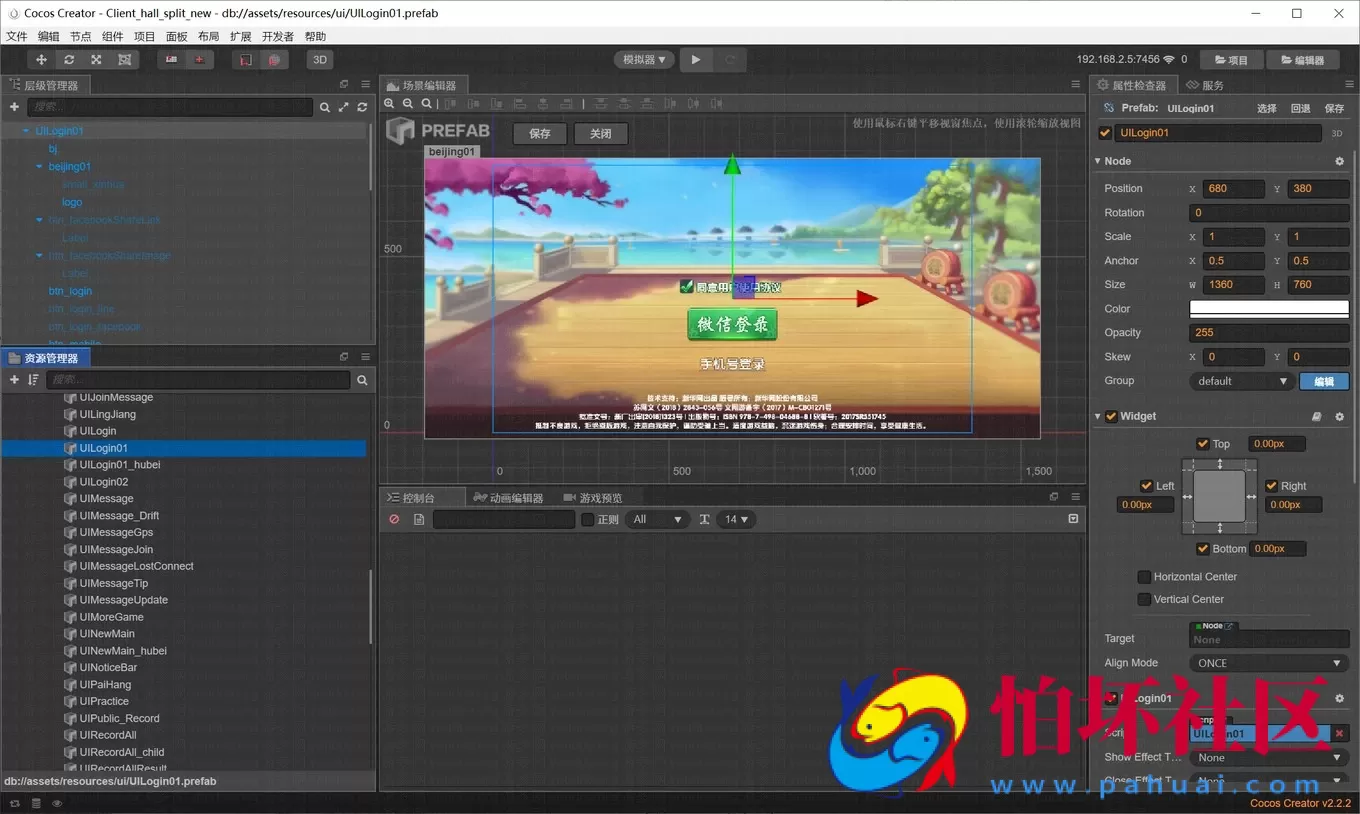Image resolution: width=1360 pixels, height=814 pixels.
Task: Select the rotate transform tool
Action: pyautogui.click(x=69, y=60)
